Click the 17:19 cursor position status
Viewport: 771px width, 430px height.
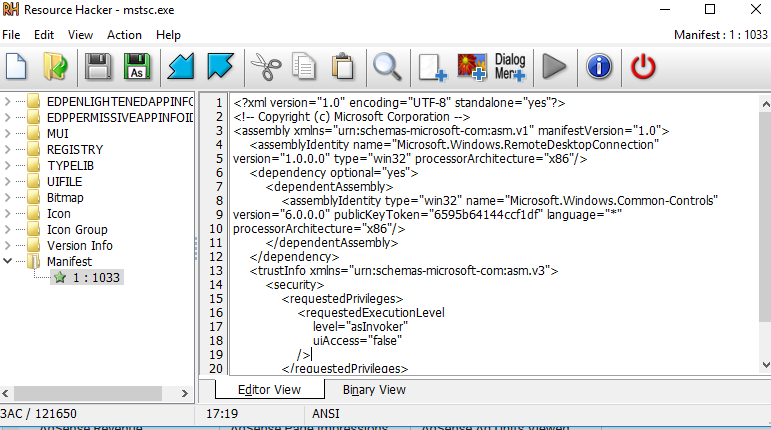(x=222, y=414)
